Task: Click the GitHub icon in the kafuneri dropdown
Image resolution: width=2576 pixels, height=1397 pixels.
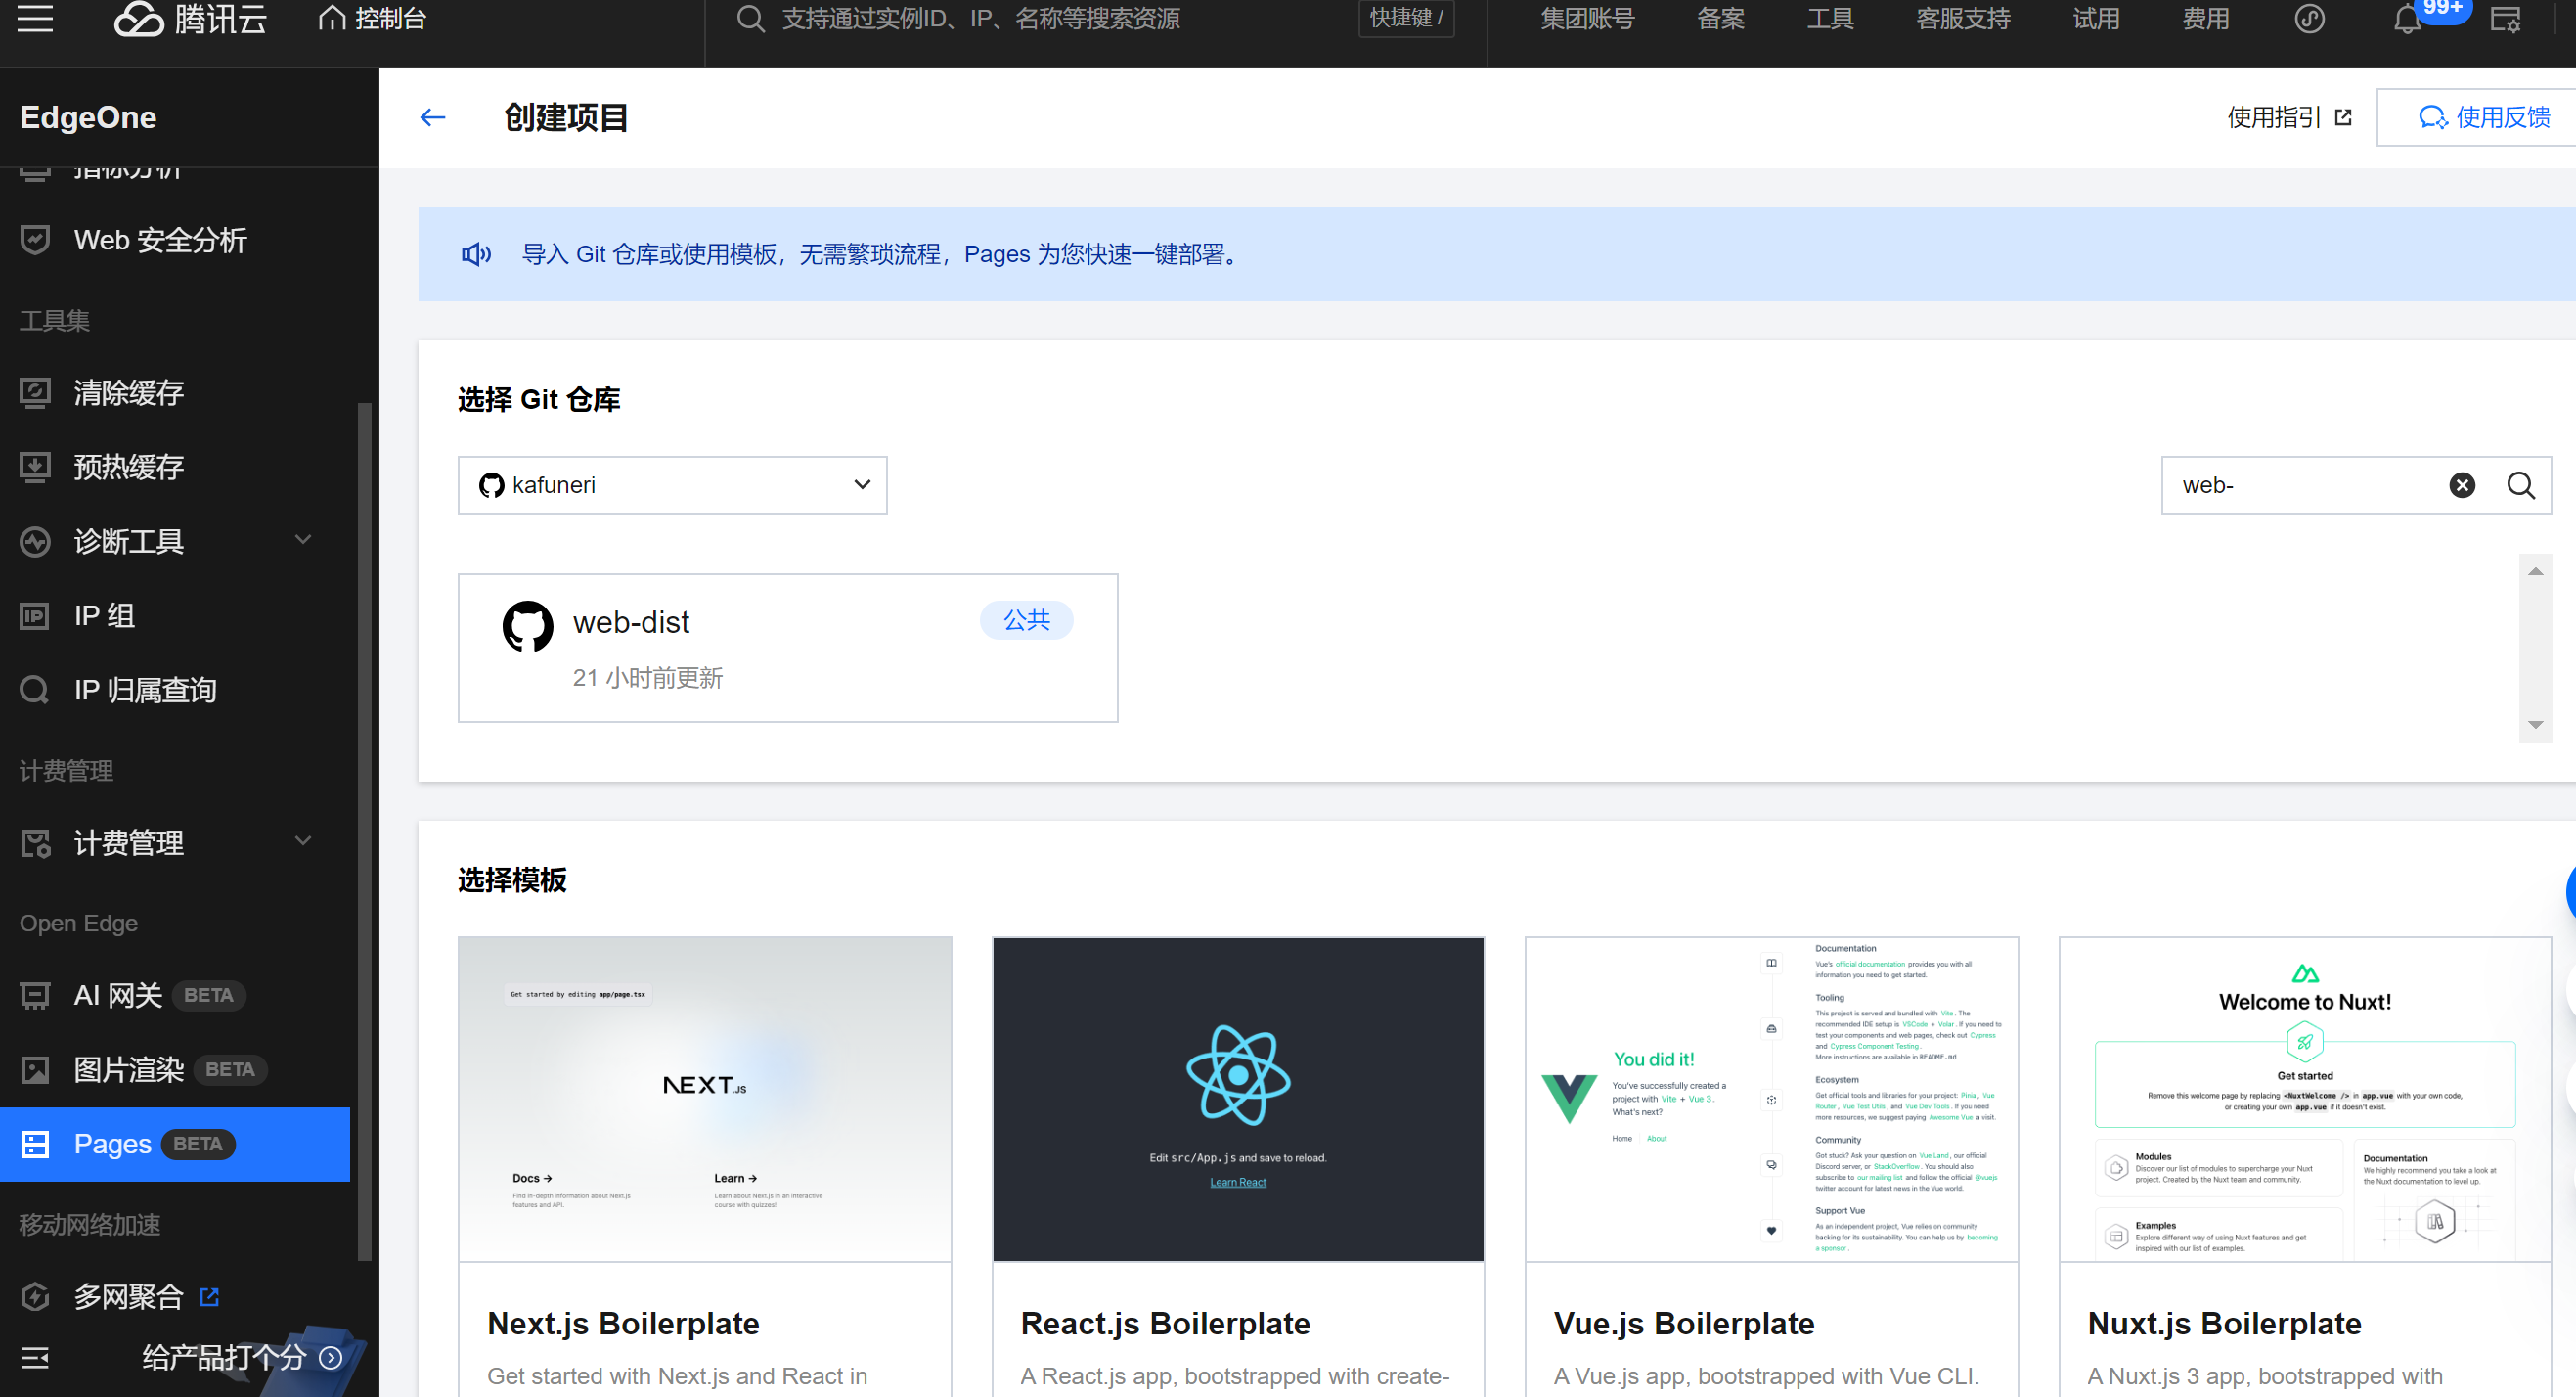Action: (491, 485)
